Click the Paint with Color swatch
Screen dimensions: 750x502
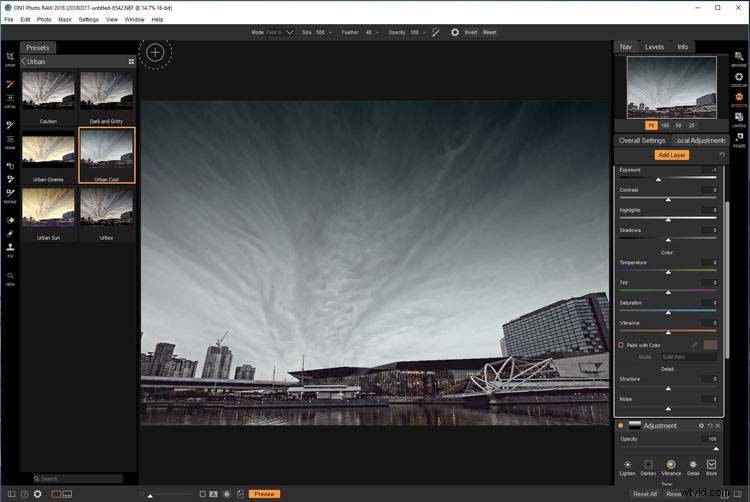click(710, 345)
